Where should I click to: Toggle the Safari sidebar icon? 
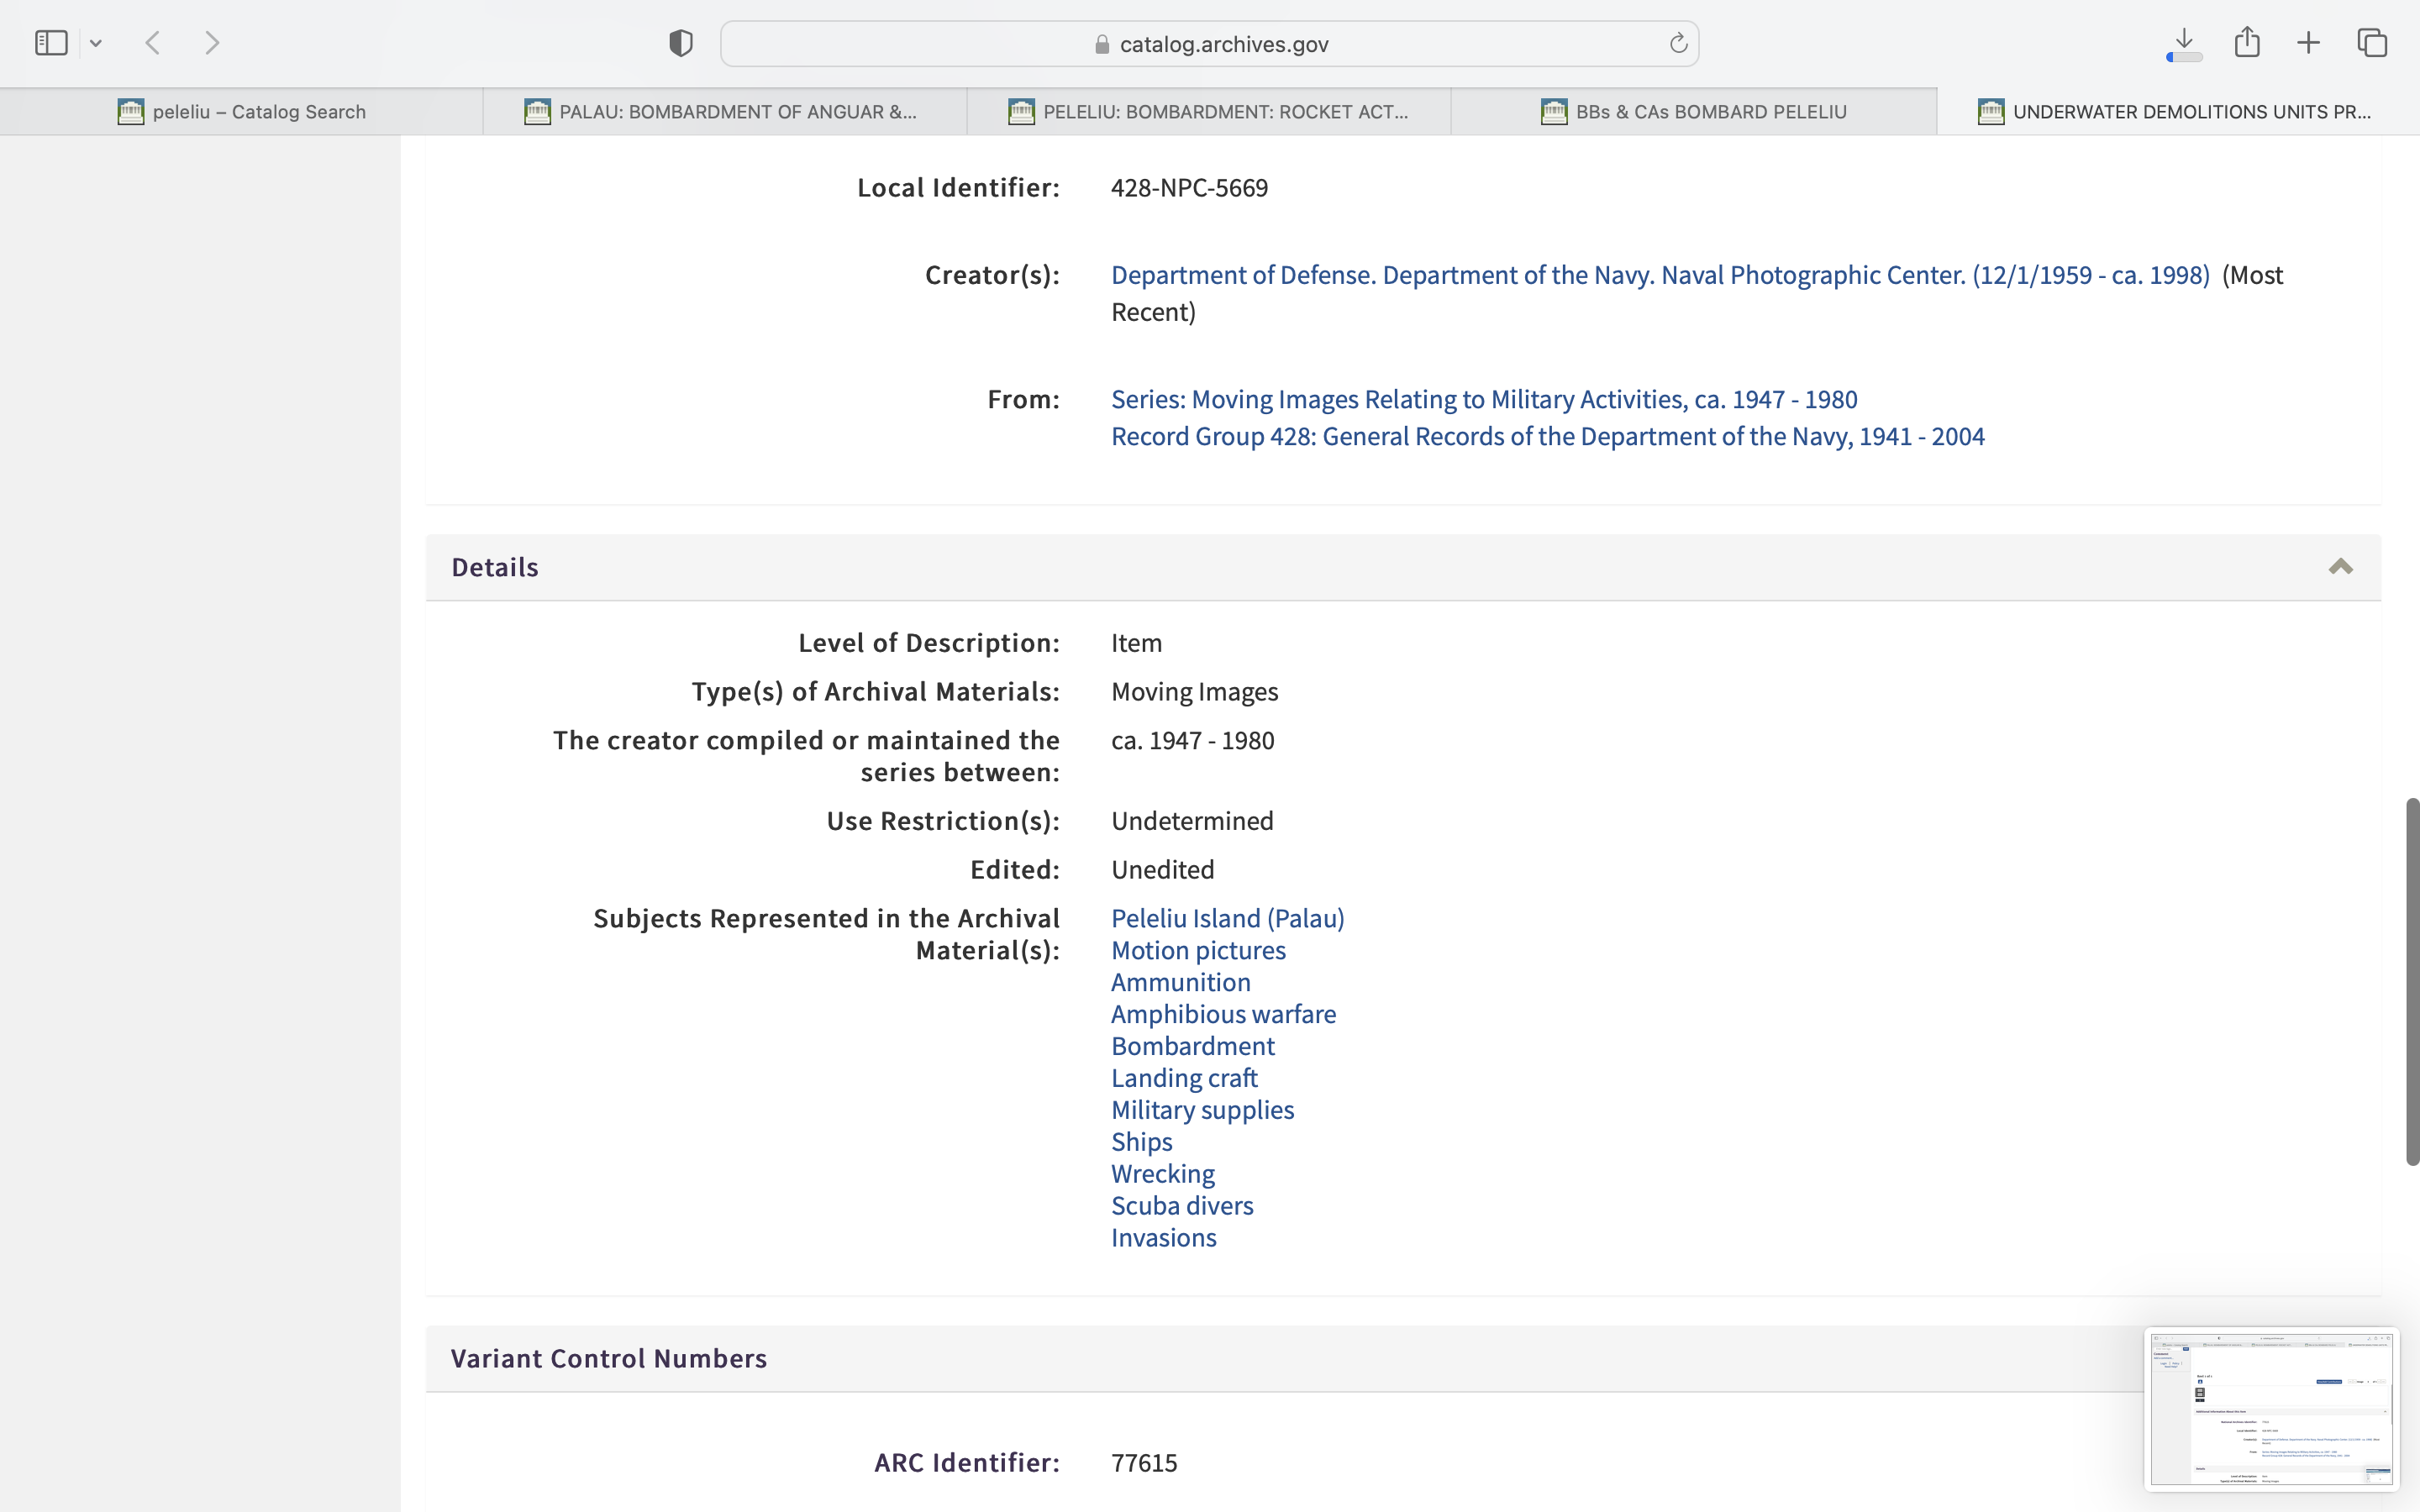50,43
